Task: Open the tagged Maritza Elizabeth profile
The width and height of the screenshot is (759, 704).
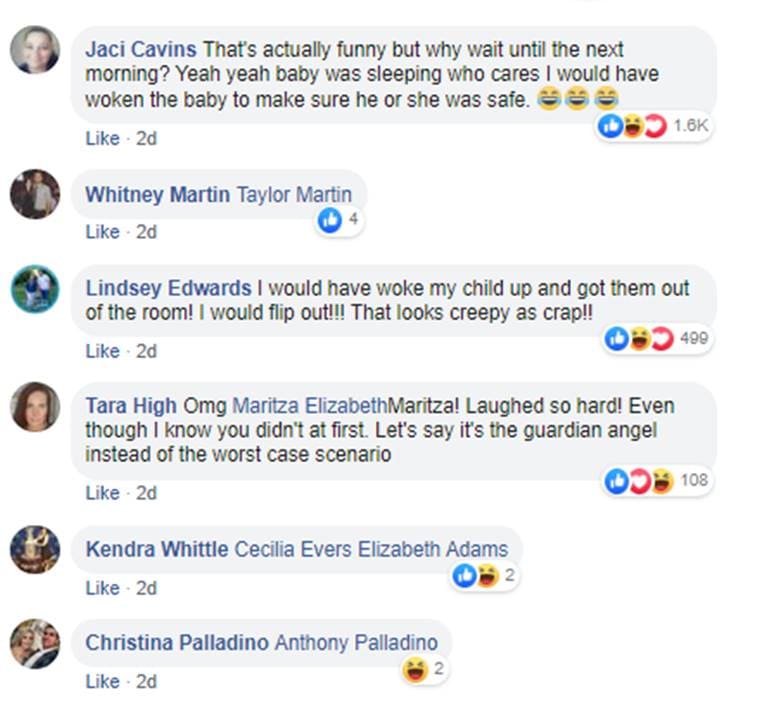Action: click(x=309, y=405)
